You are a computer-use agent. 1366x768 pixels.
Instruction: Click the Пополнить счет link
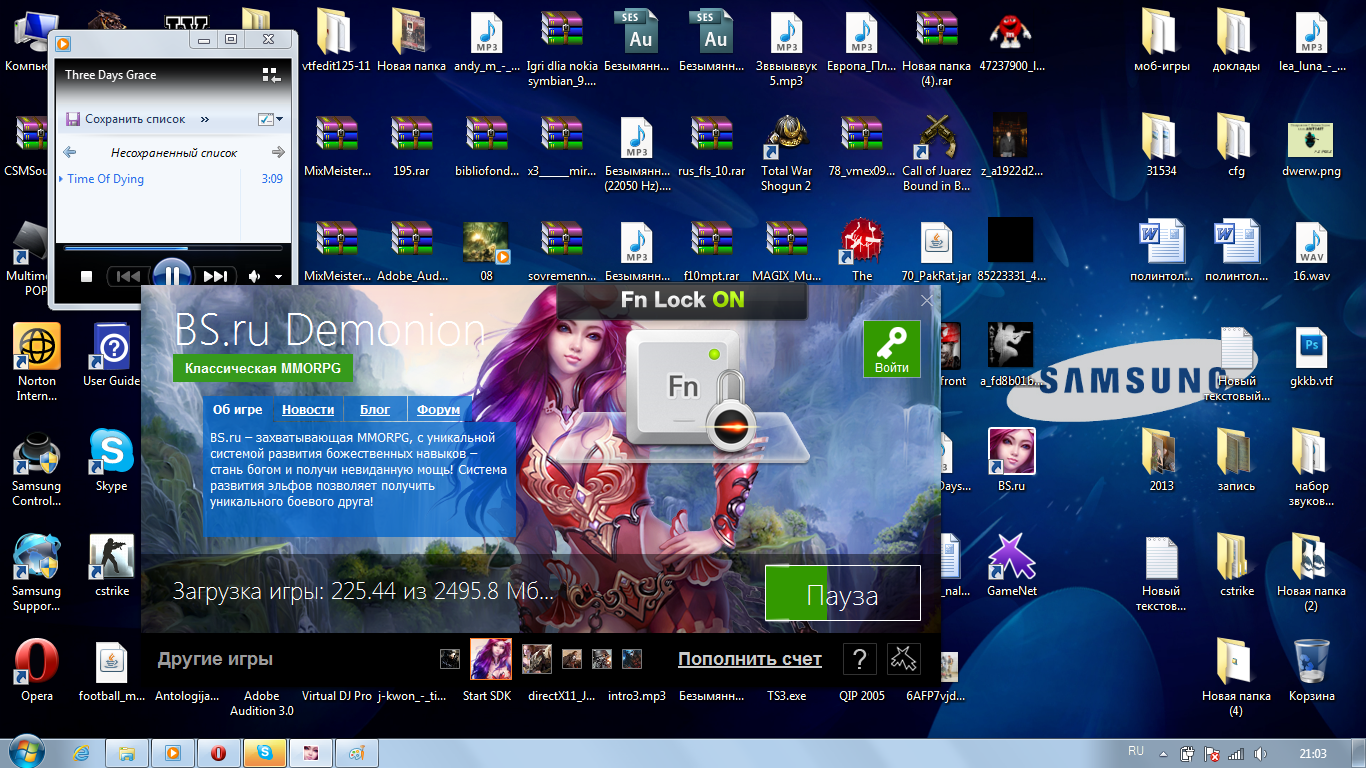click(750, 659)
